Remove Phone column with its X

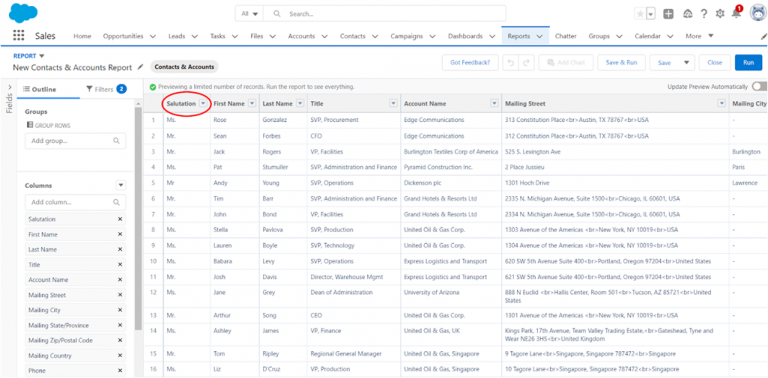click(x=120, y=371)
